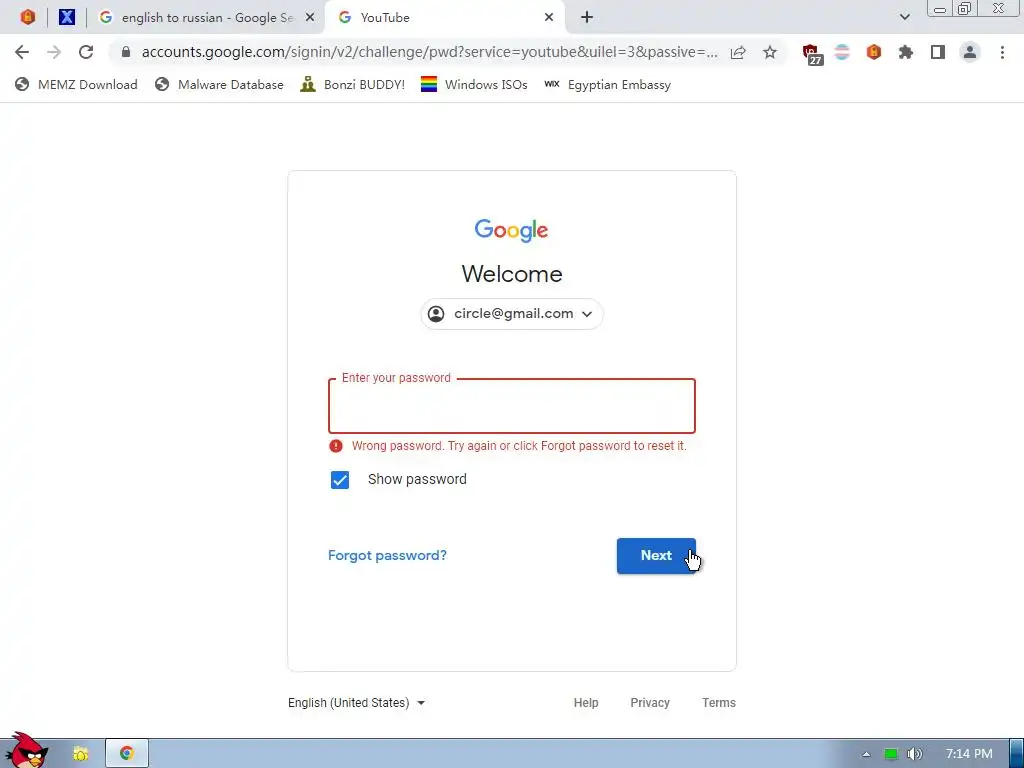Click the Forgot password? link
The width and height of the screenshot is (1024, 768).
tap(387, 556)
